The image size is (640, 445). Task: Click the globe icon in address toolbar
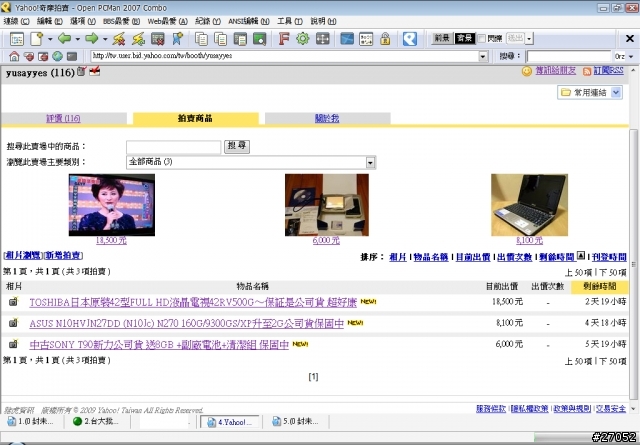pyautogui.click(x=57, y=56)
